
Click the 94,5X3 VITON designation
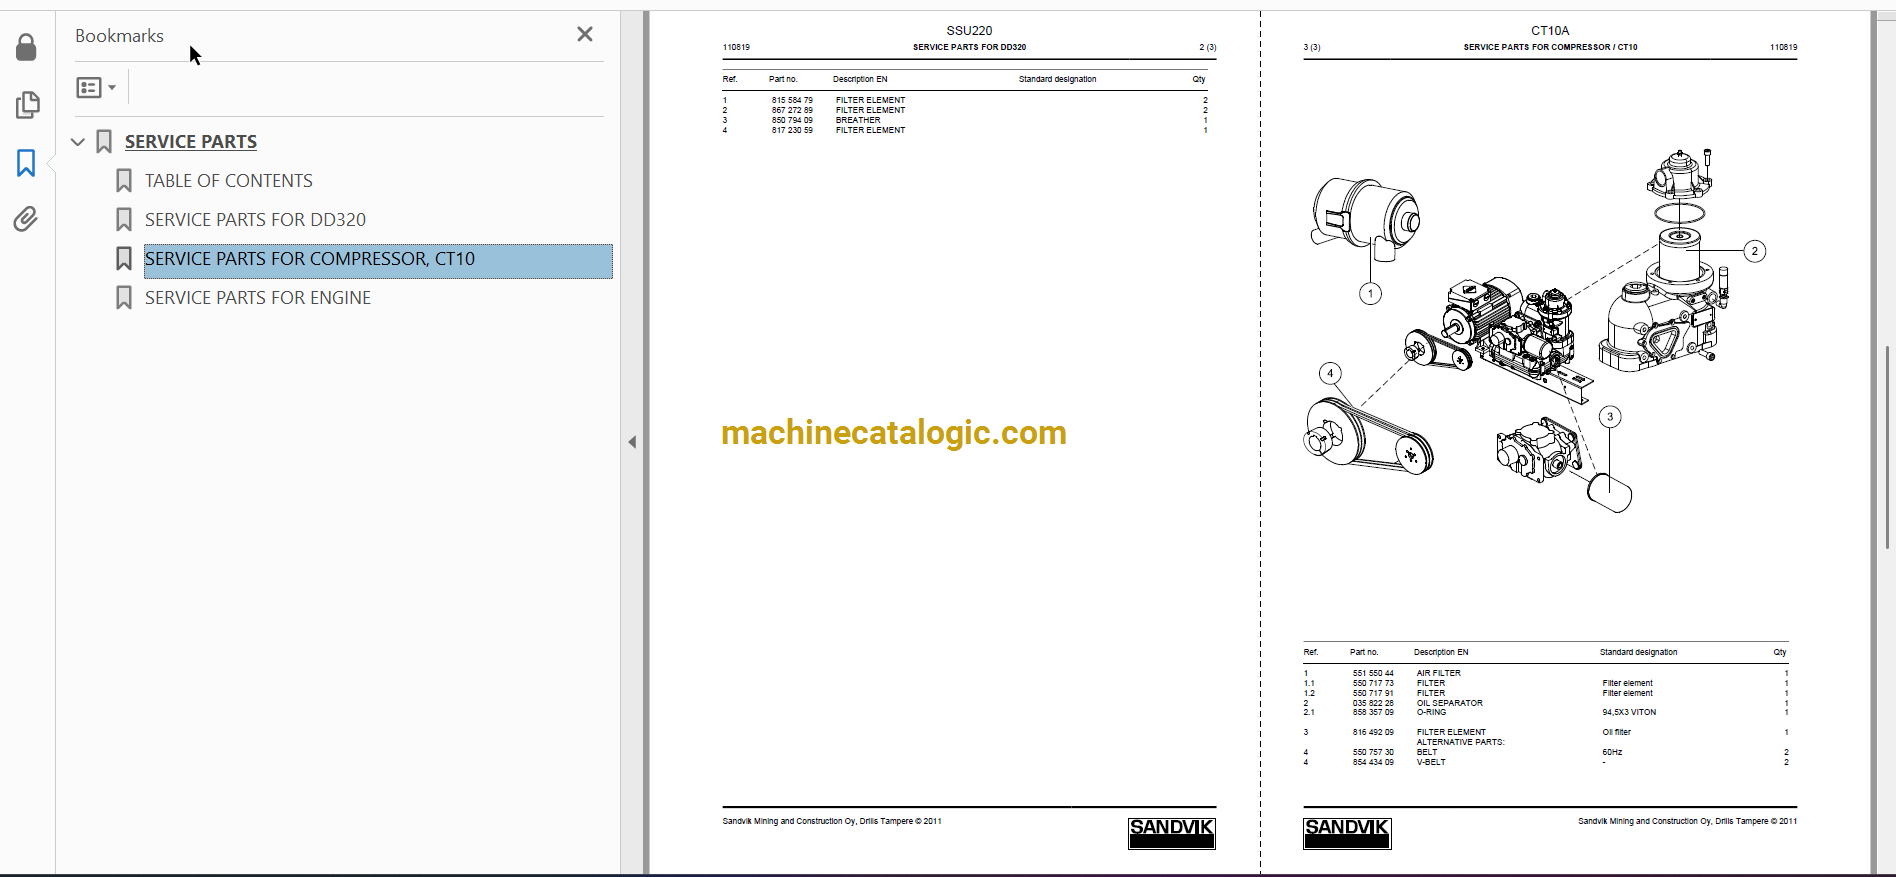[x=1629, y=712]
